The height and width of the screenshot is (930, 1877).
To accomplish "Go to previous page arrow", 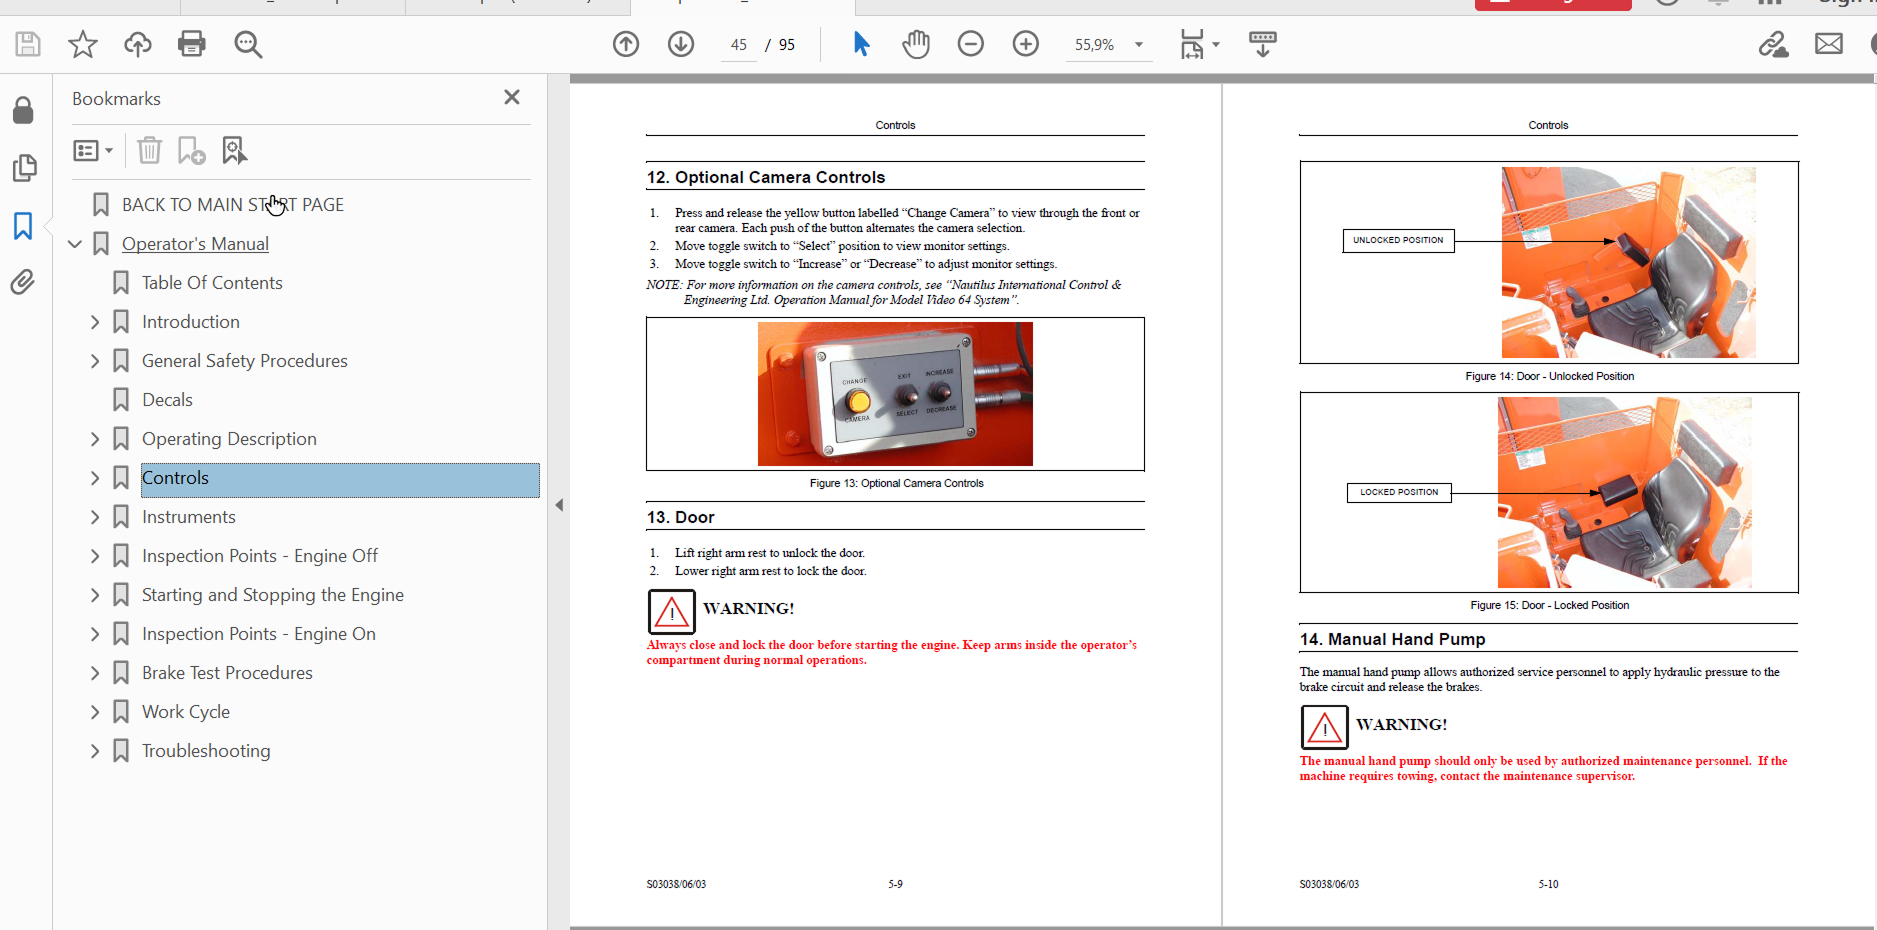I will pos(626,44).
